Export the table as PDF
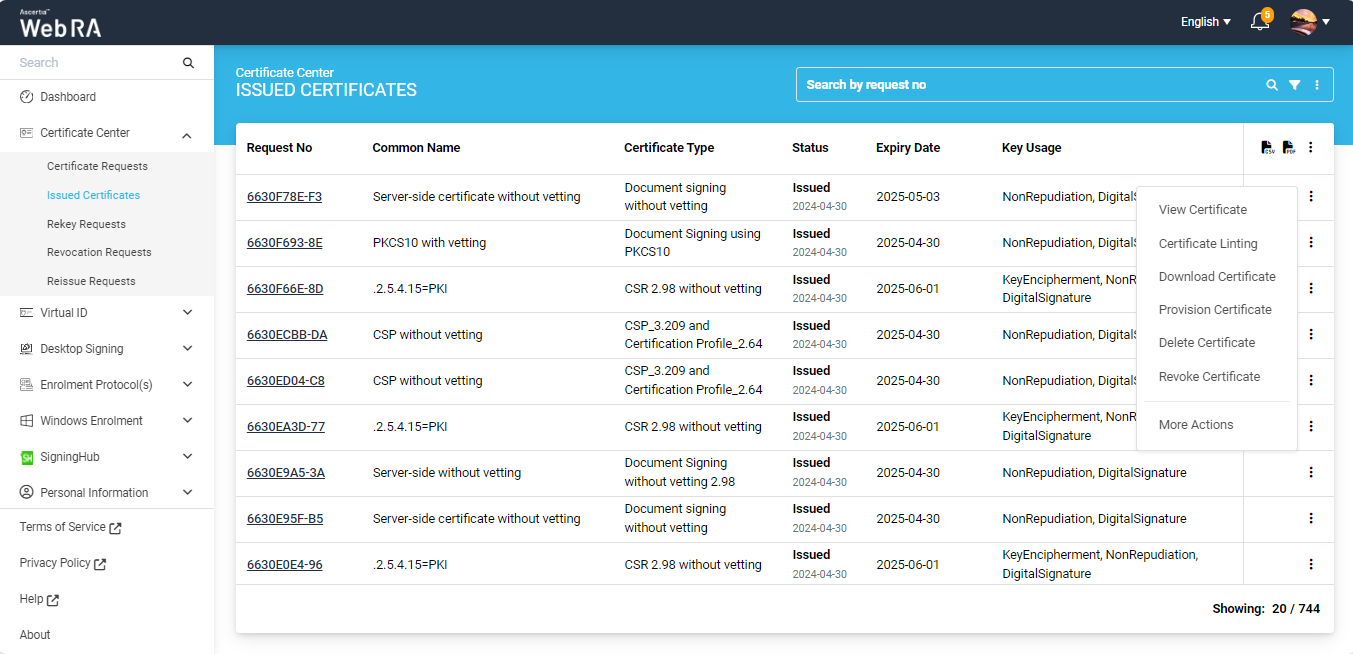 (1289, 148)
